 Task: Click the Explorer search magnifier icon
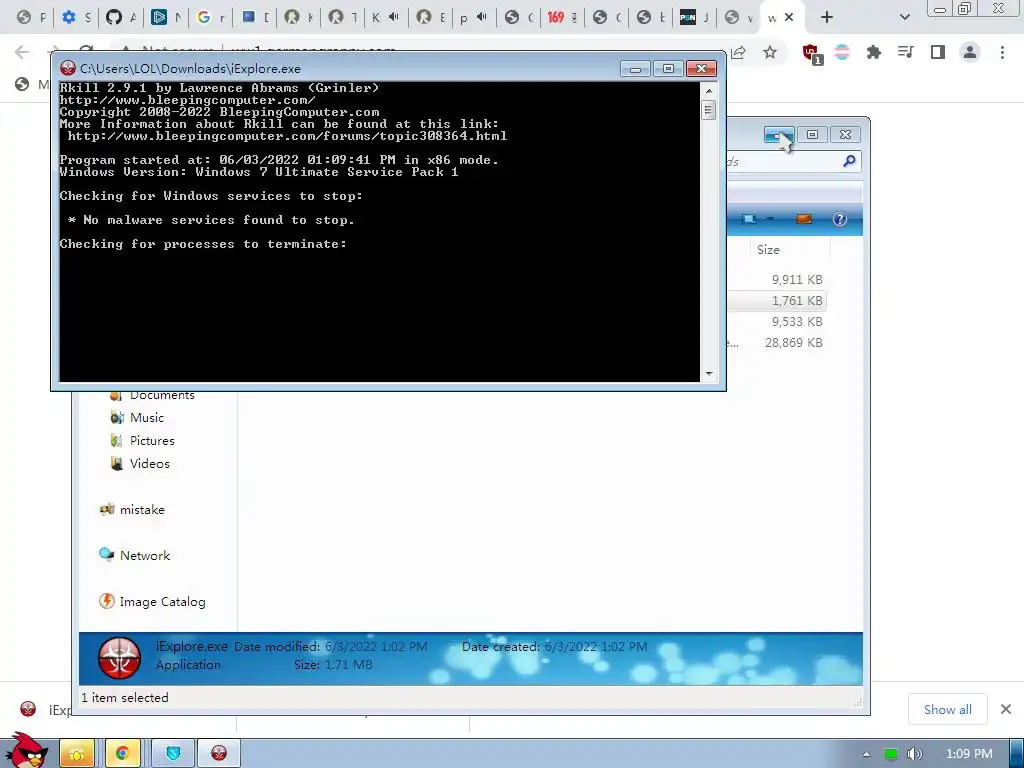pyautogui.click(x=849, y=161)
